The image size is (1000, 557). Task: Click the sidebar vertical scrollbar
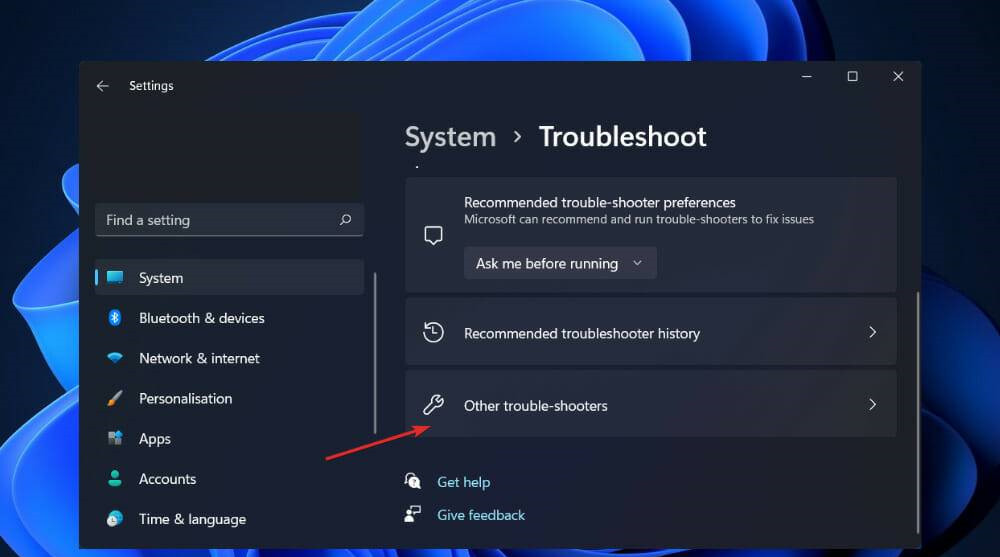pos(375,353)
